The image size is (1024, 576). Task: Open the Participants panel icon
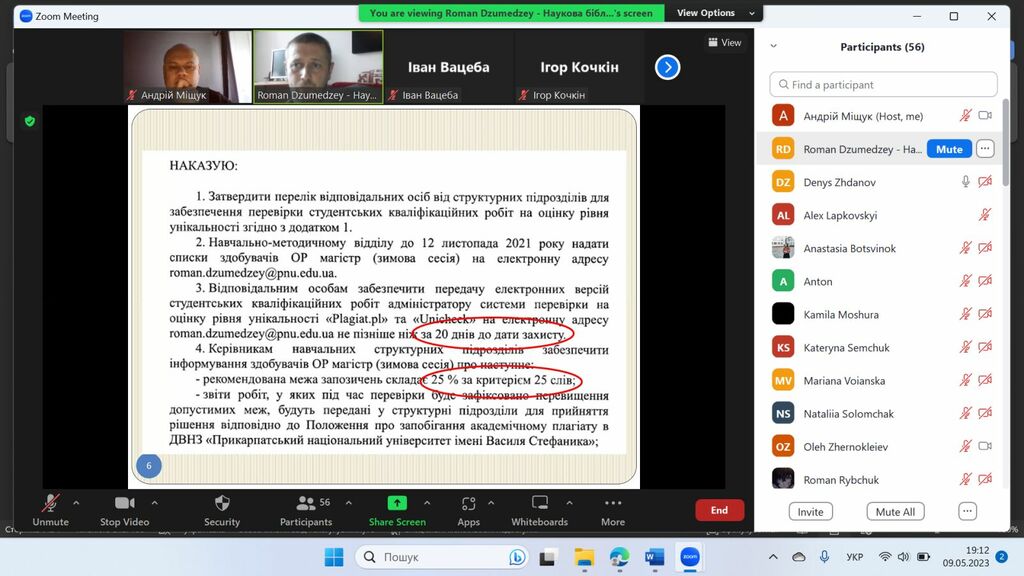(305, 503)
